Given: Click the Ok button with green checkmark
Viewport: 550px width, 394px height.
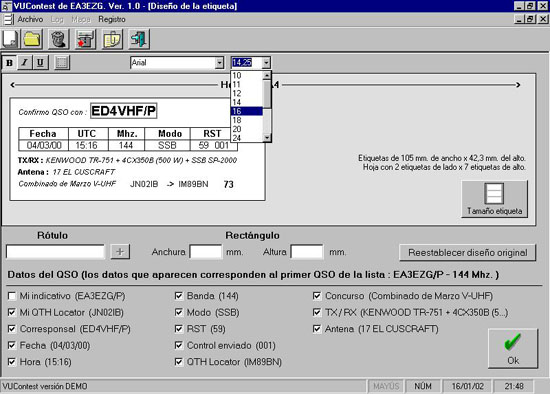Looking at the screenshot, I should (513, 348).
